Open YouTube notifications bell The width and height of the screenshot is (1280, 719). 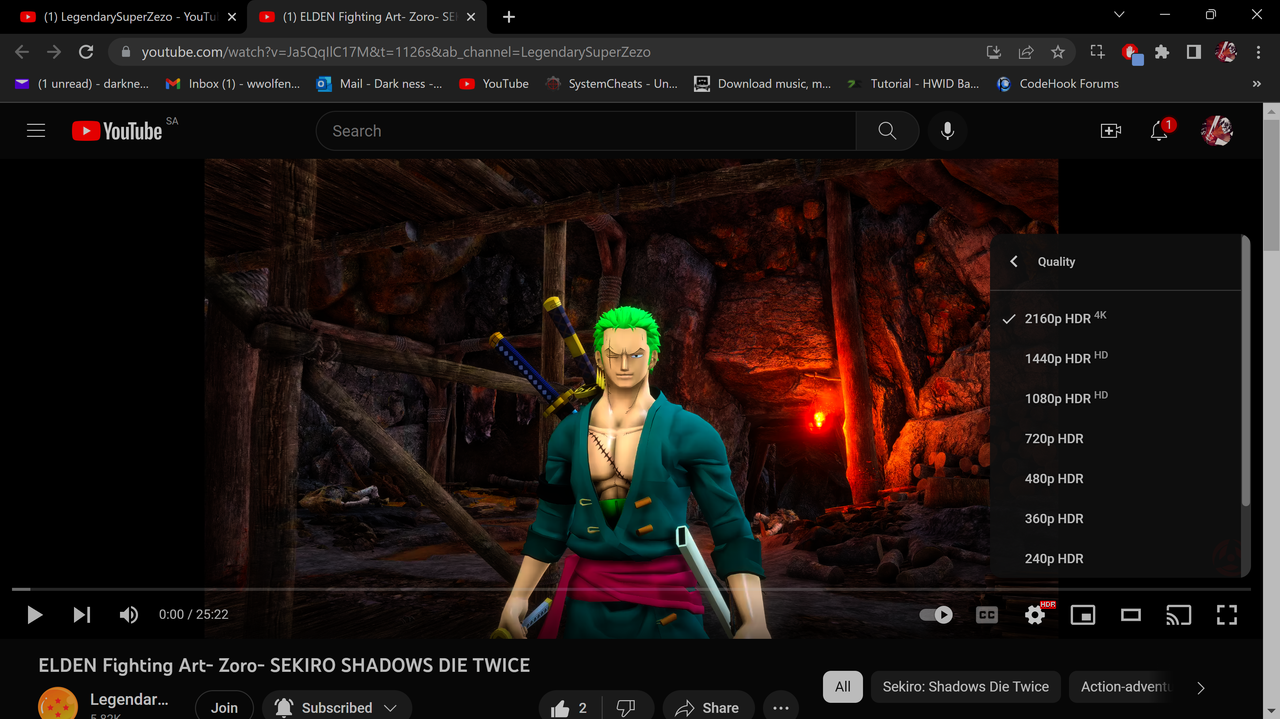tap(1160, 131)
